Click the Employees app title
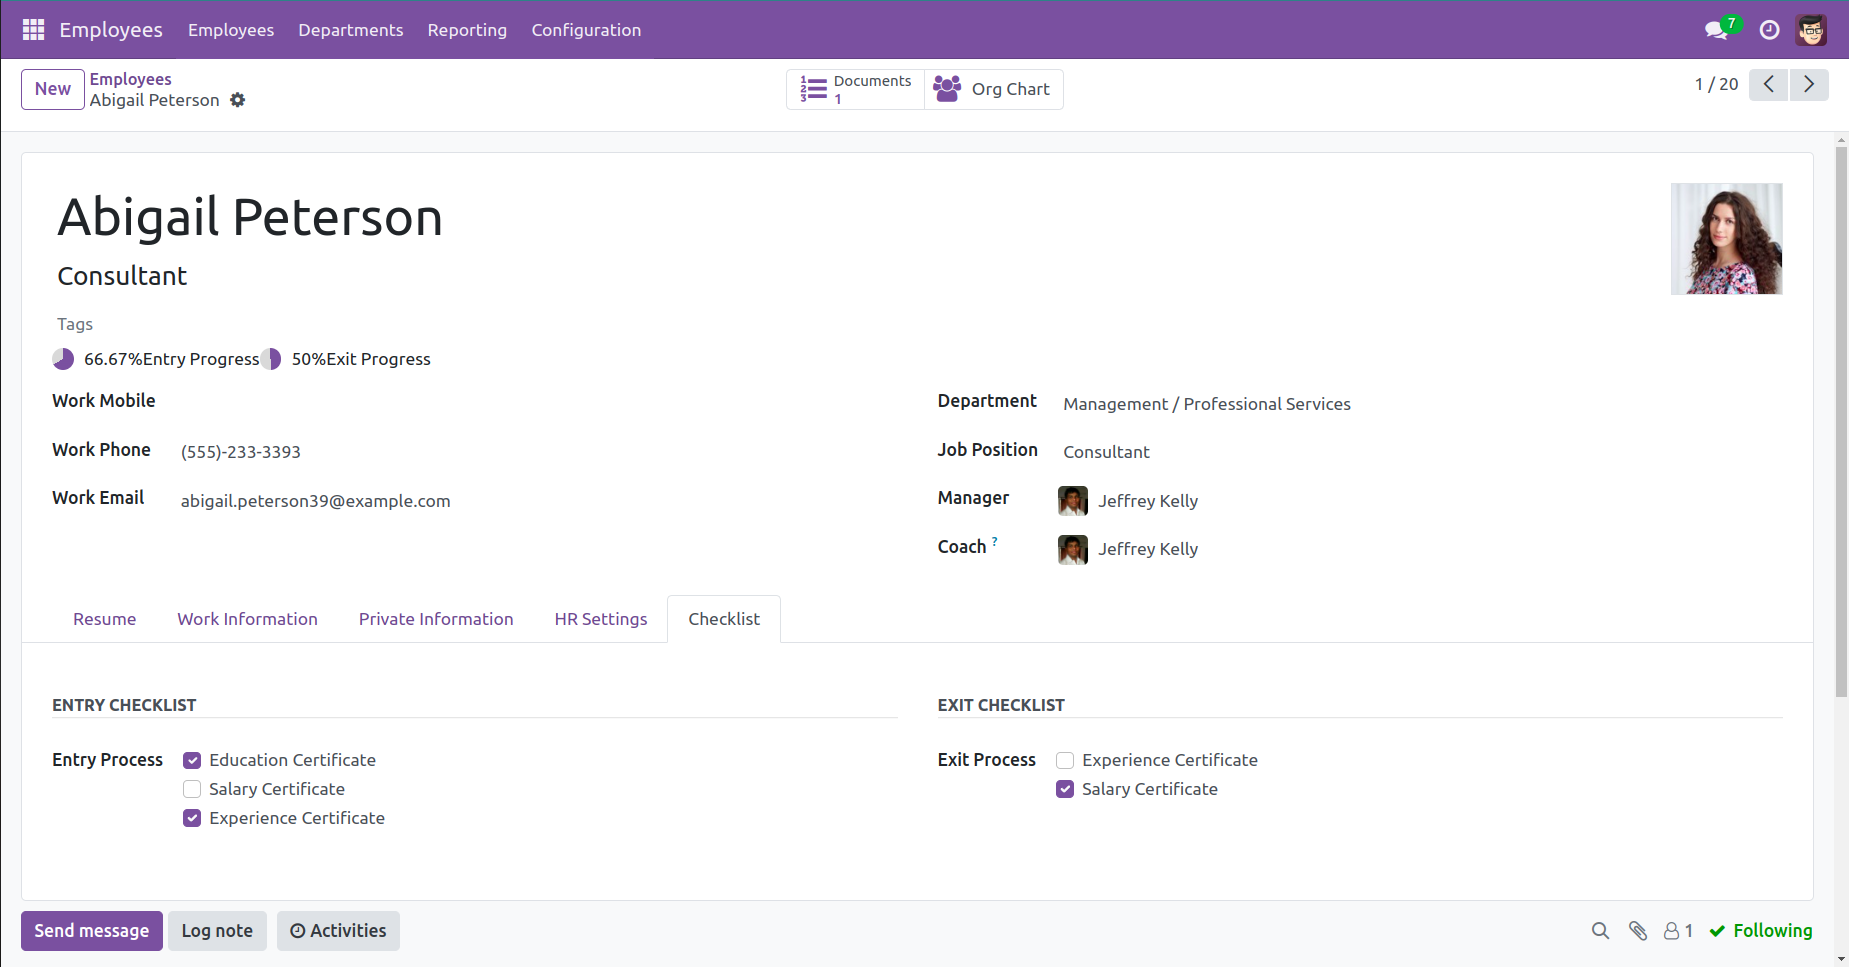This screenshot has width=1849, height=967. 111,30
